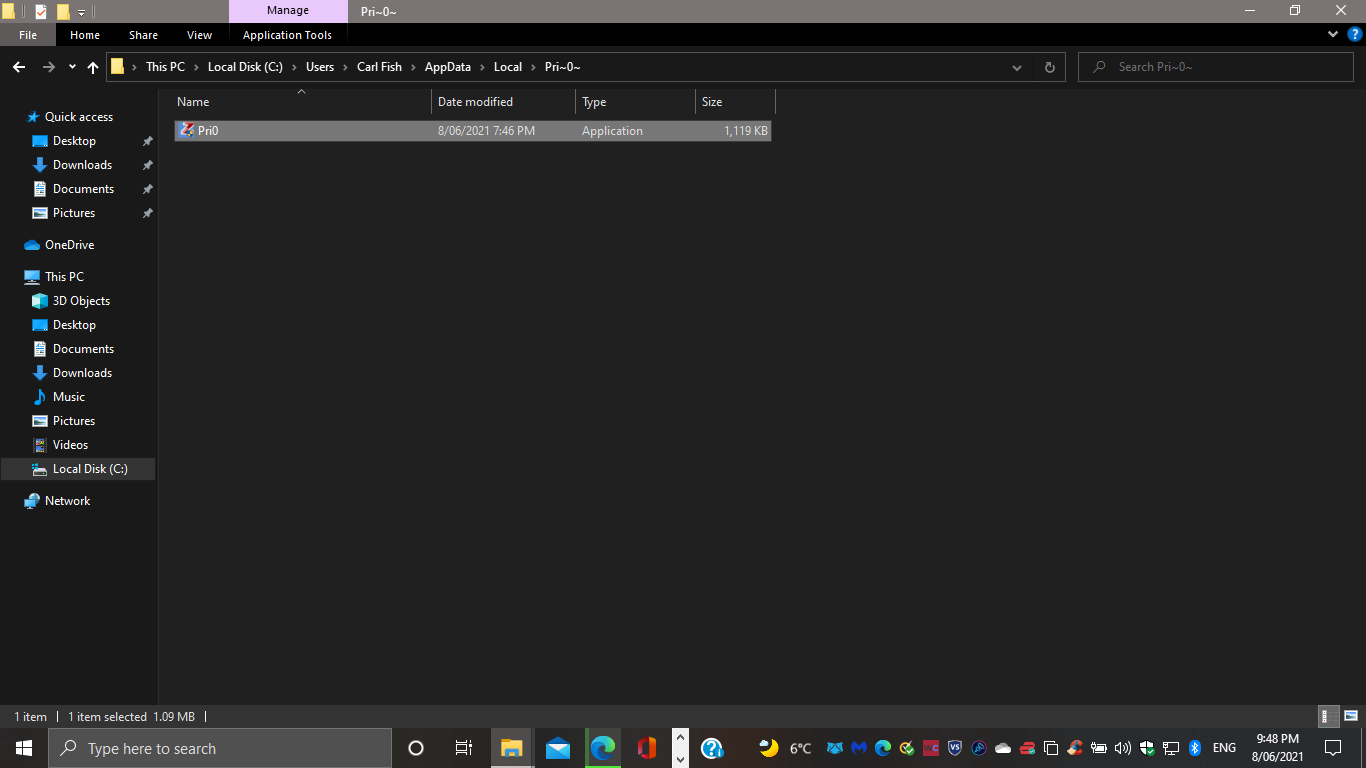Click AppData in the address breadcrumb
Screen dimensions: 1366x768
(x=448, y=67)
